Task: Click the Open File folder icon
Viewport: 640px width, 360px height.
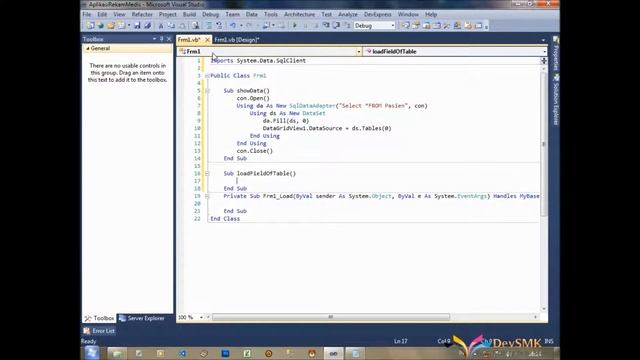Action: (x=111, y=26)
